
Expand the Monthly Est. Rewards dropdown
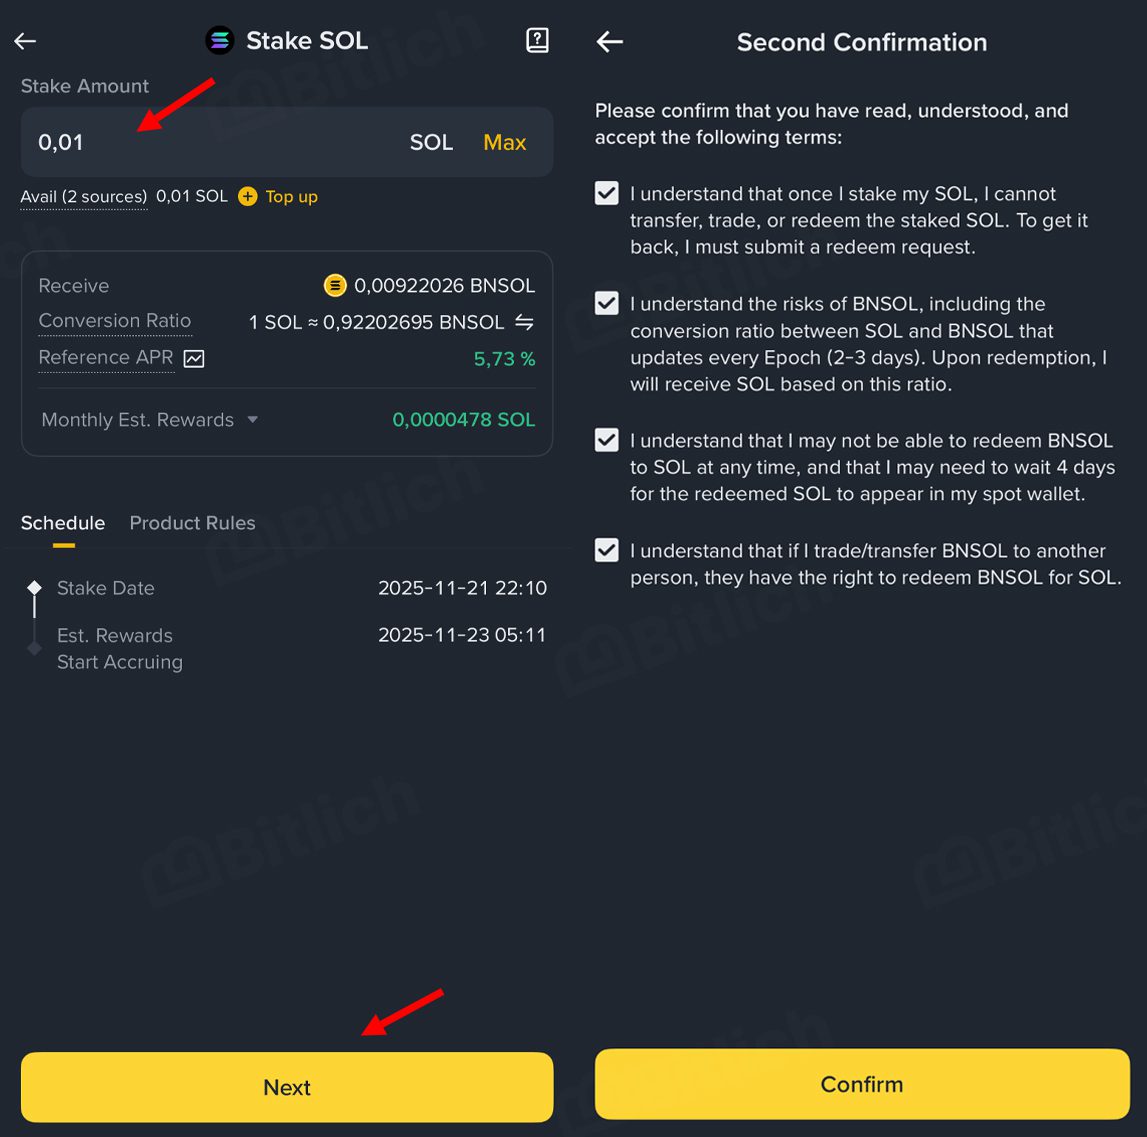pos(252,419)
